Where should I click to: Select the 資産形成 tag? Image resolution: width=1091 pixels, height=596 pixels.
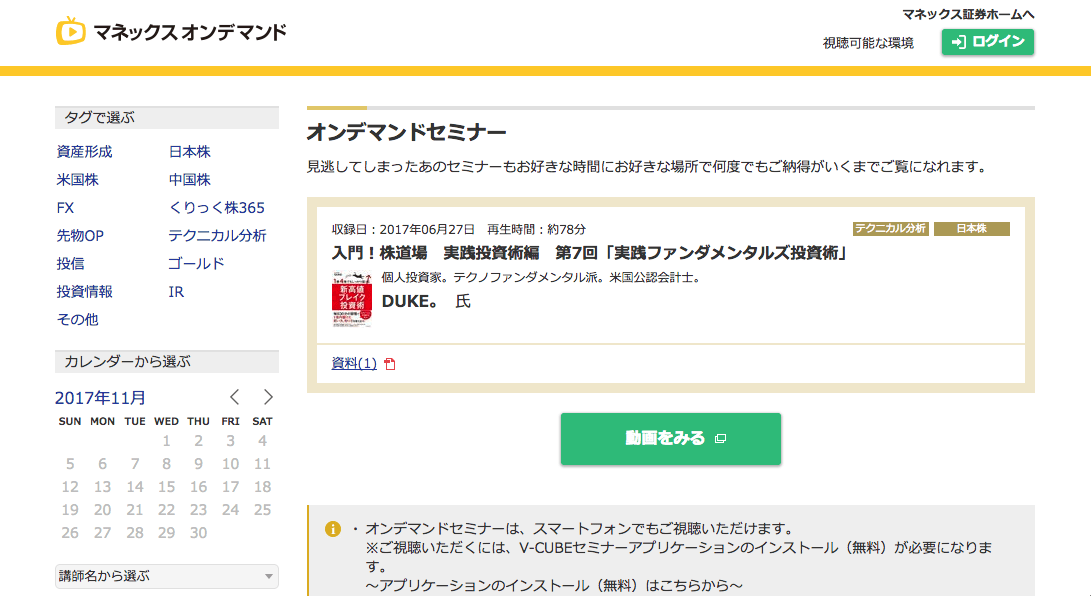(85, 152)
